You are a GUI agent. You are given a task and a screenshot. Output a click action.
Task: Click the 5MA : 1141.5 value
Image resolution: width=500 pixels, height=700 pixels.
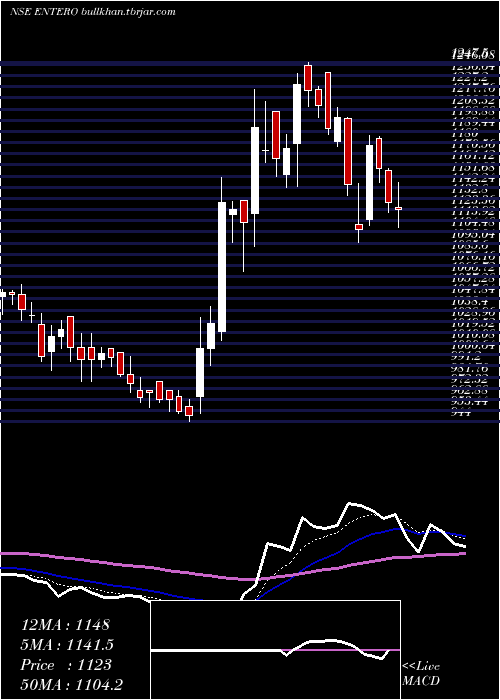(x=67, y=645)
